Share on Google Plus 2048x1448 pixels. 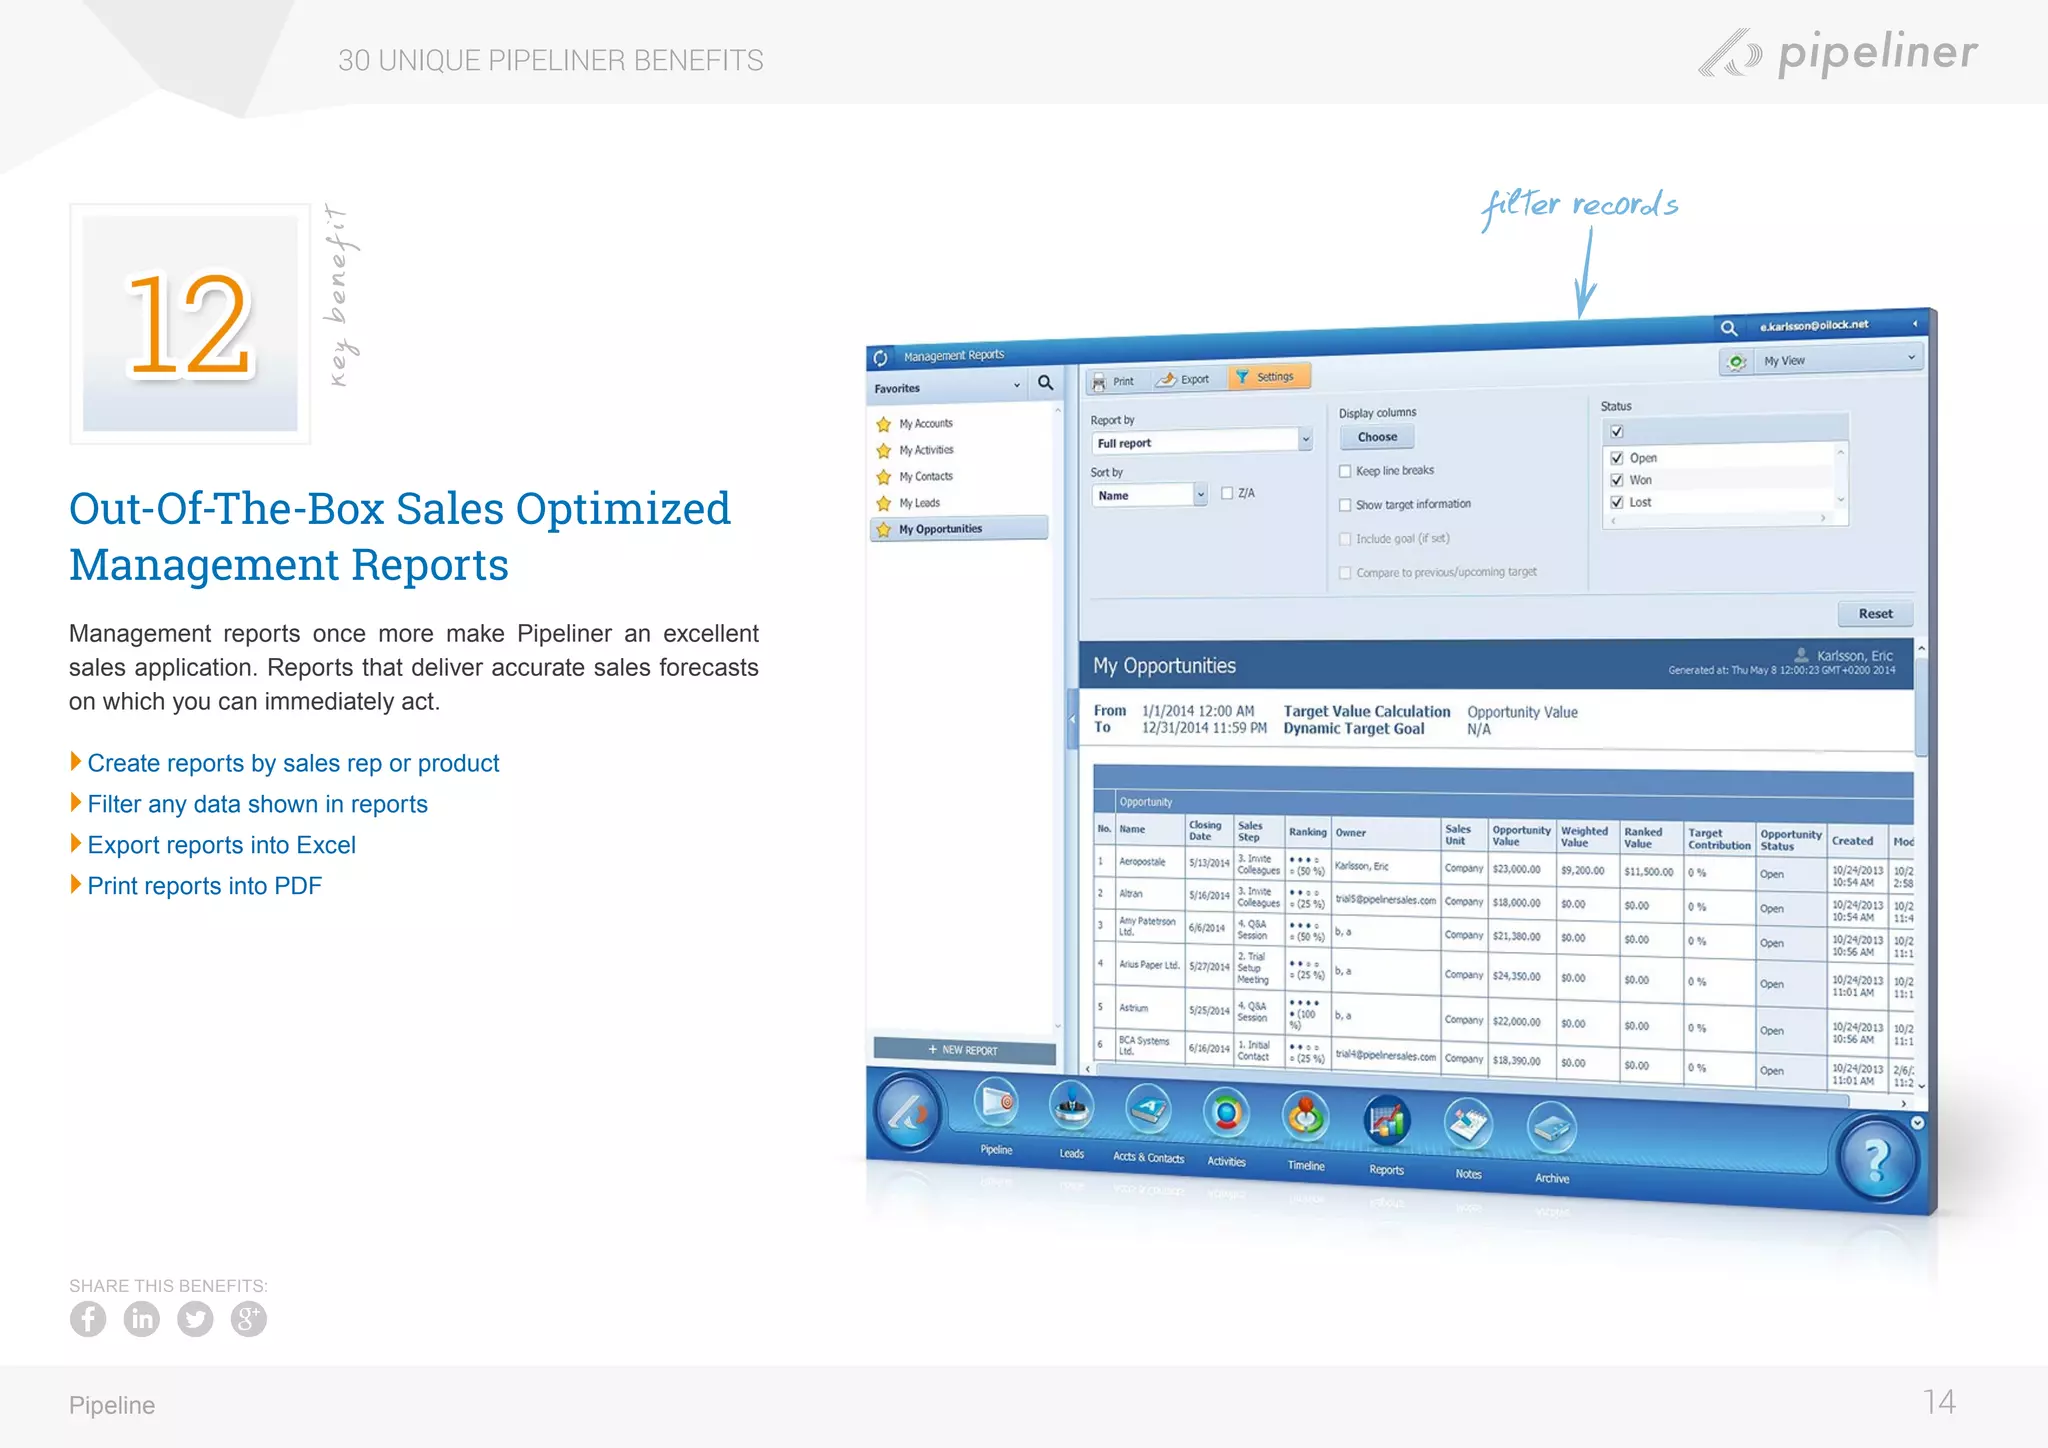248,1319
